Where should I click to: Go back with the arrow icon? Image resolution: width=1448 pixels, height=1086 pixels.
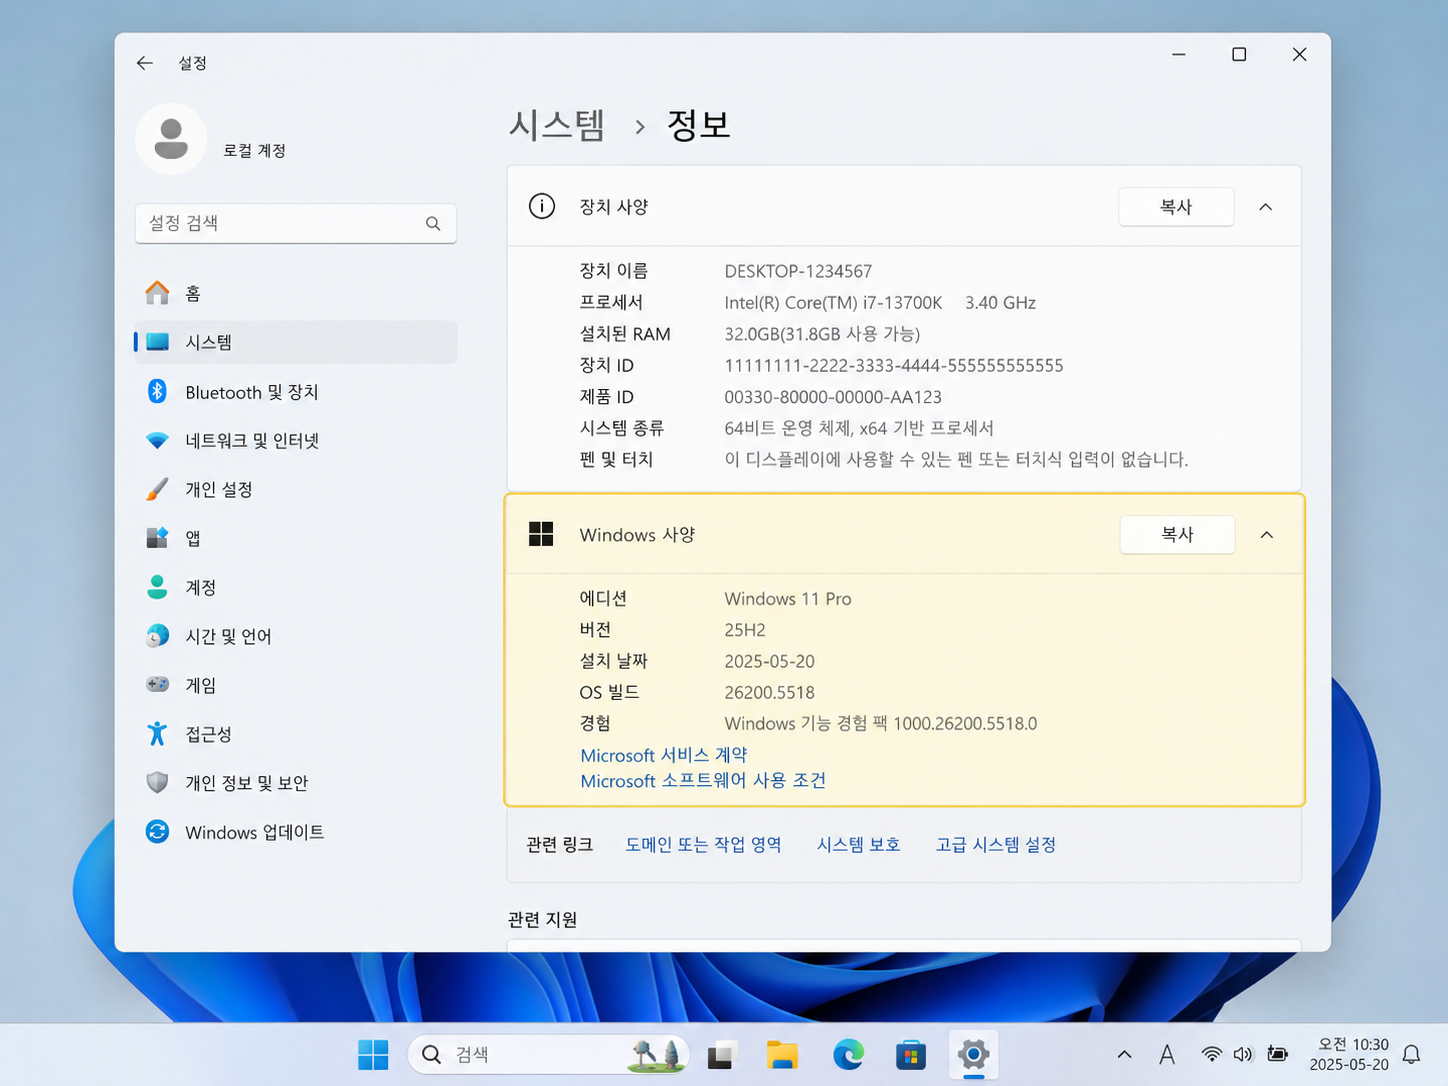145,63
